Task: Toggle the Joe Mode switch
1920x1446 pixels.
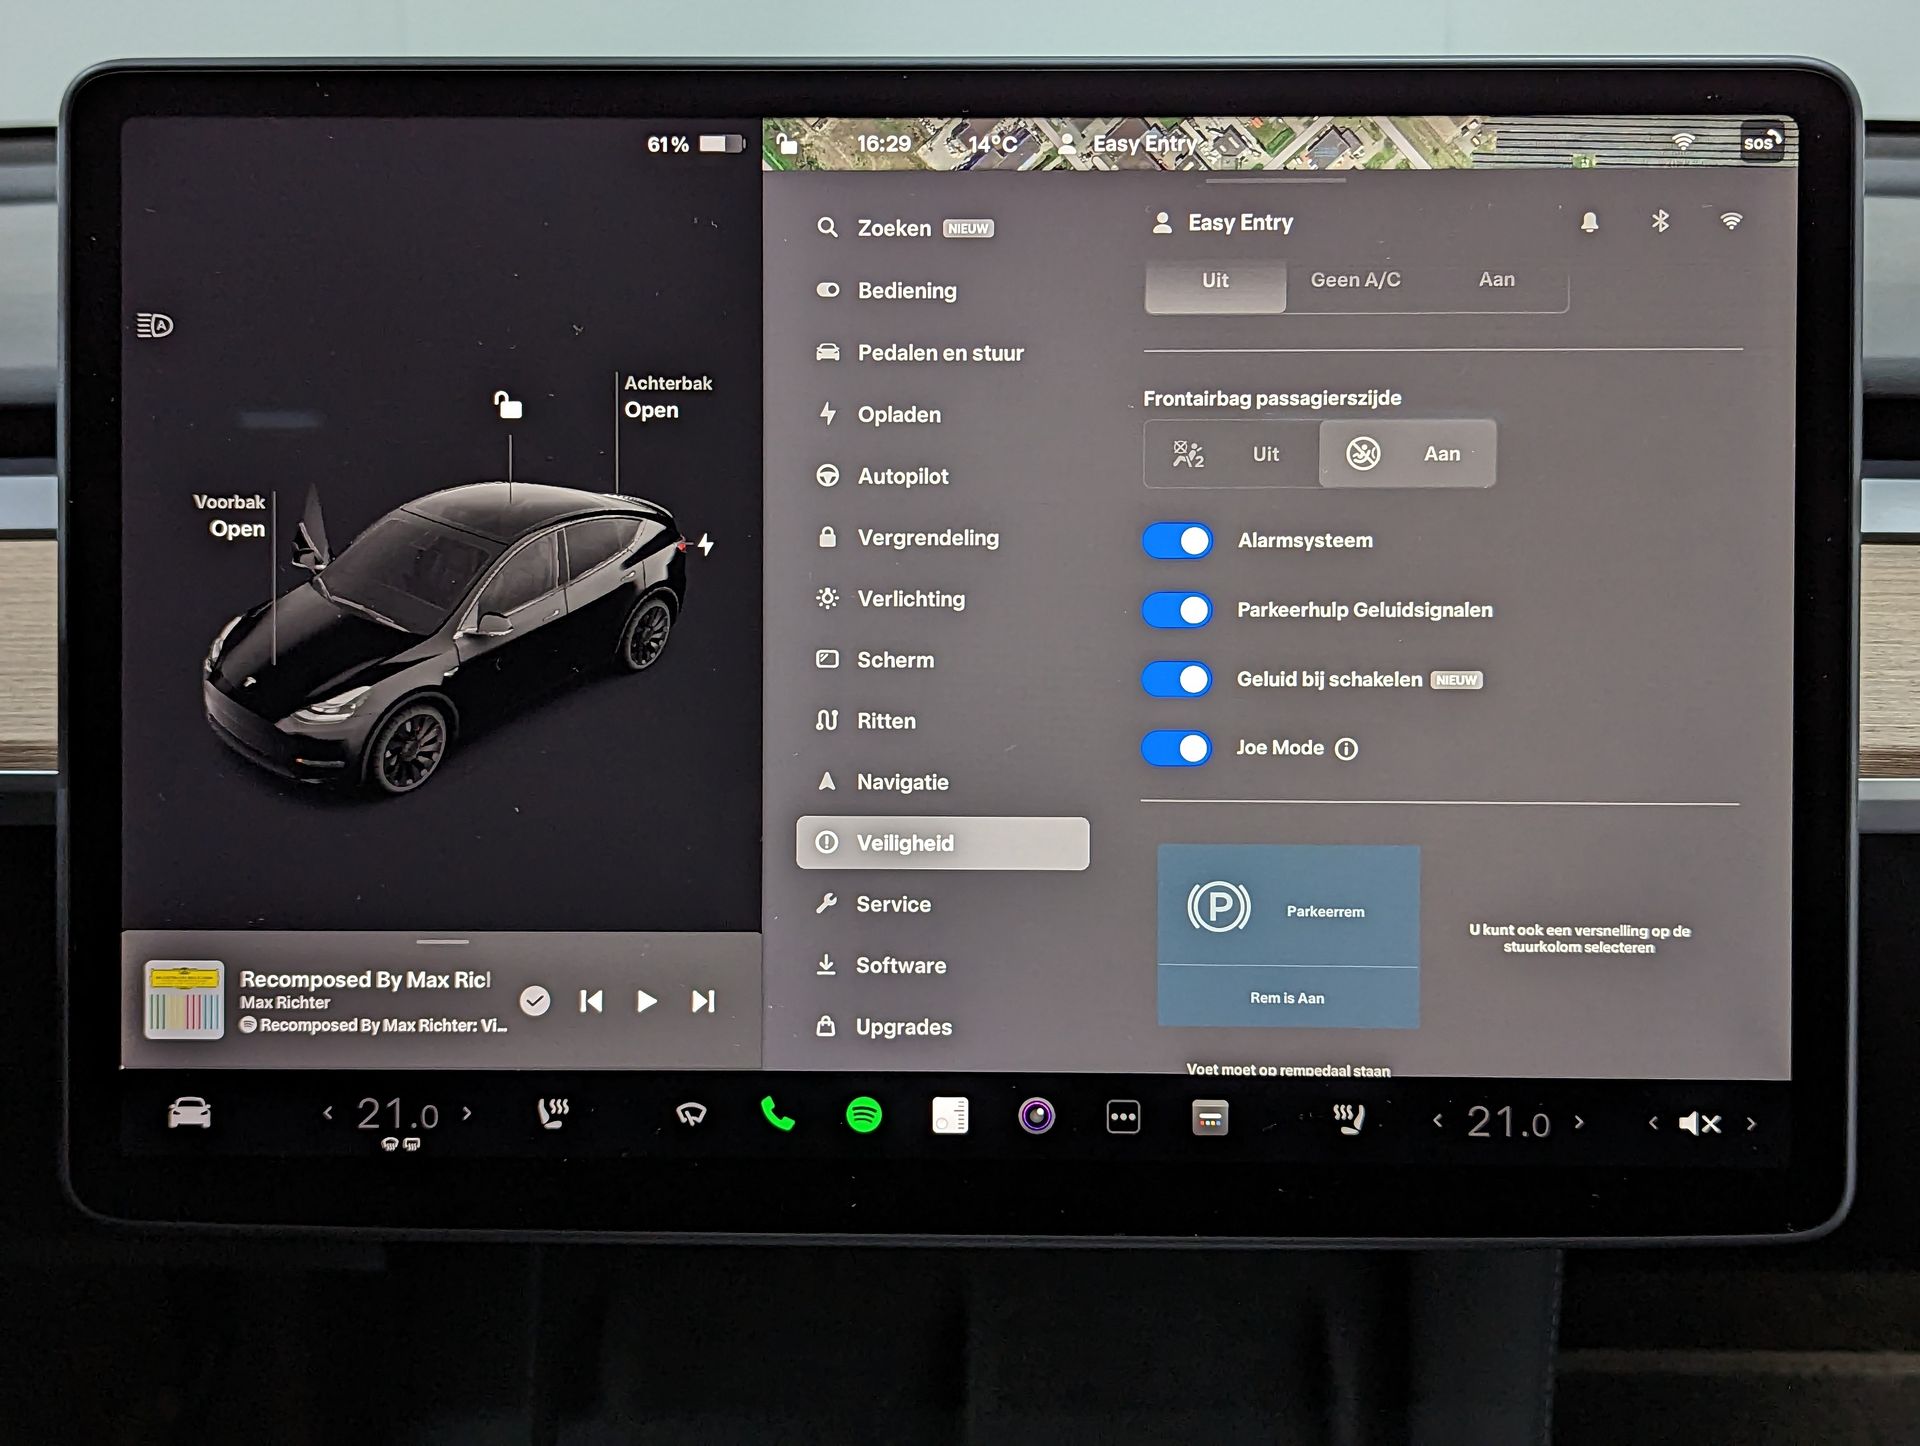Action: (1177, 748)
